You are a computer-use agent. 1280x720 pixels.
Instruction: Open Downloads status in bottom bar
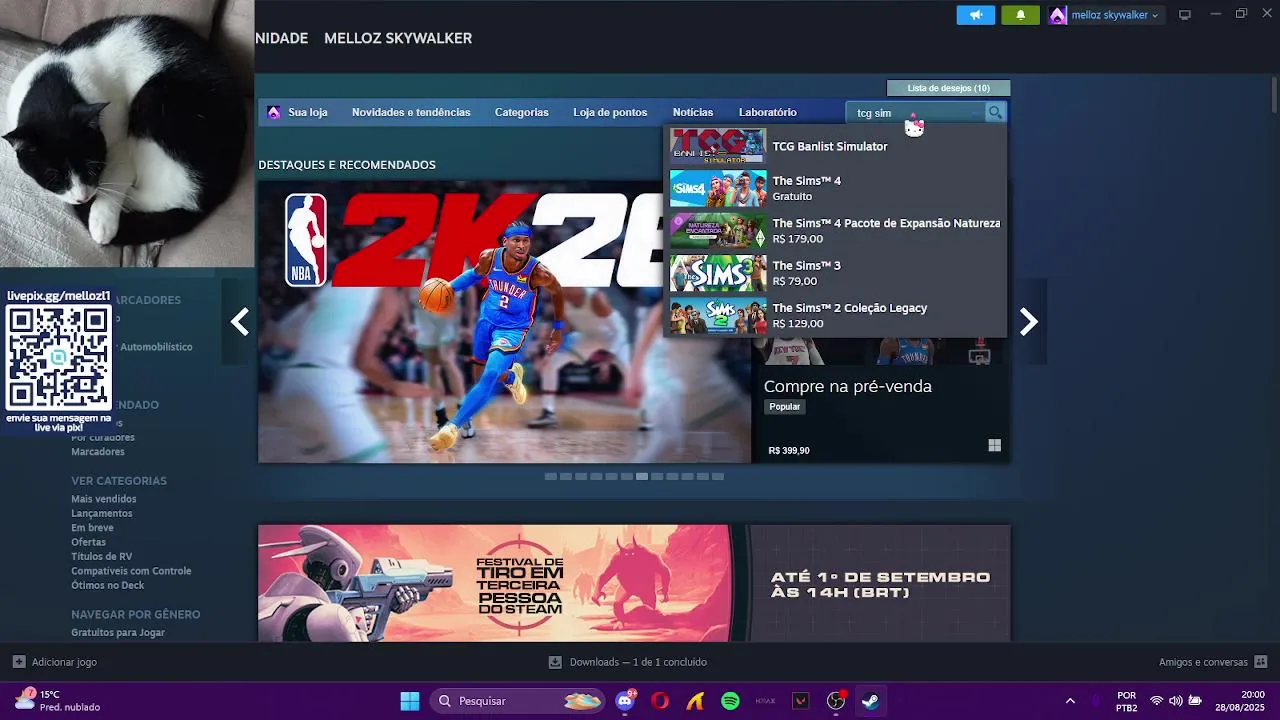point(628,662)
